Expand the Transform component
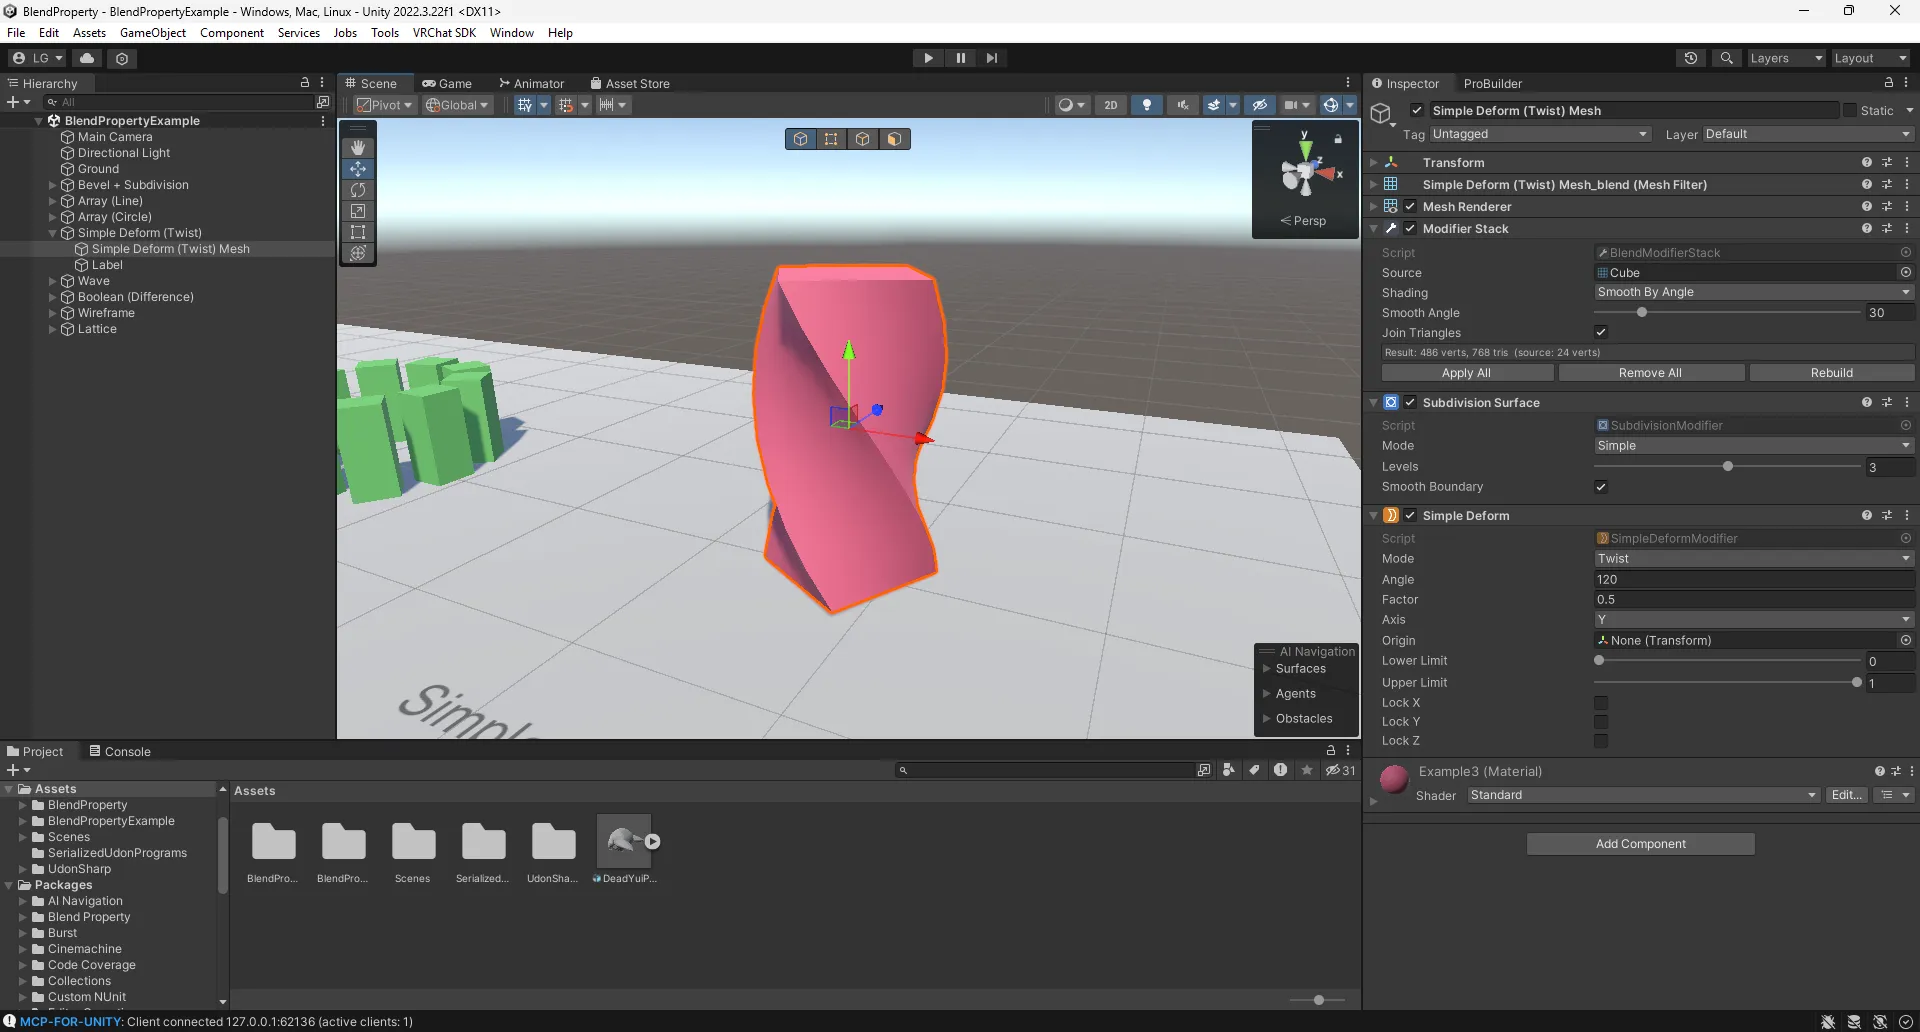Image resolution: width=1920 pixels, height=1032 pixels. [1374, 162]
